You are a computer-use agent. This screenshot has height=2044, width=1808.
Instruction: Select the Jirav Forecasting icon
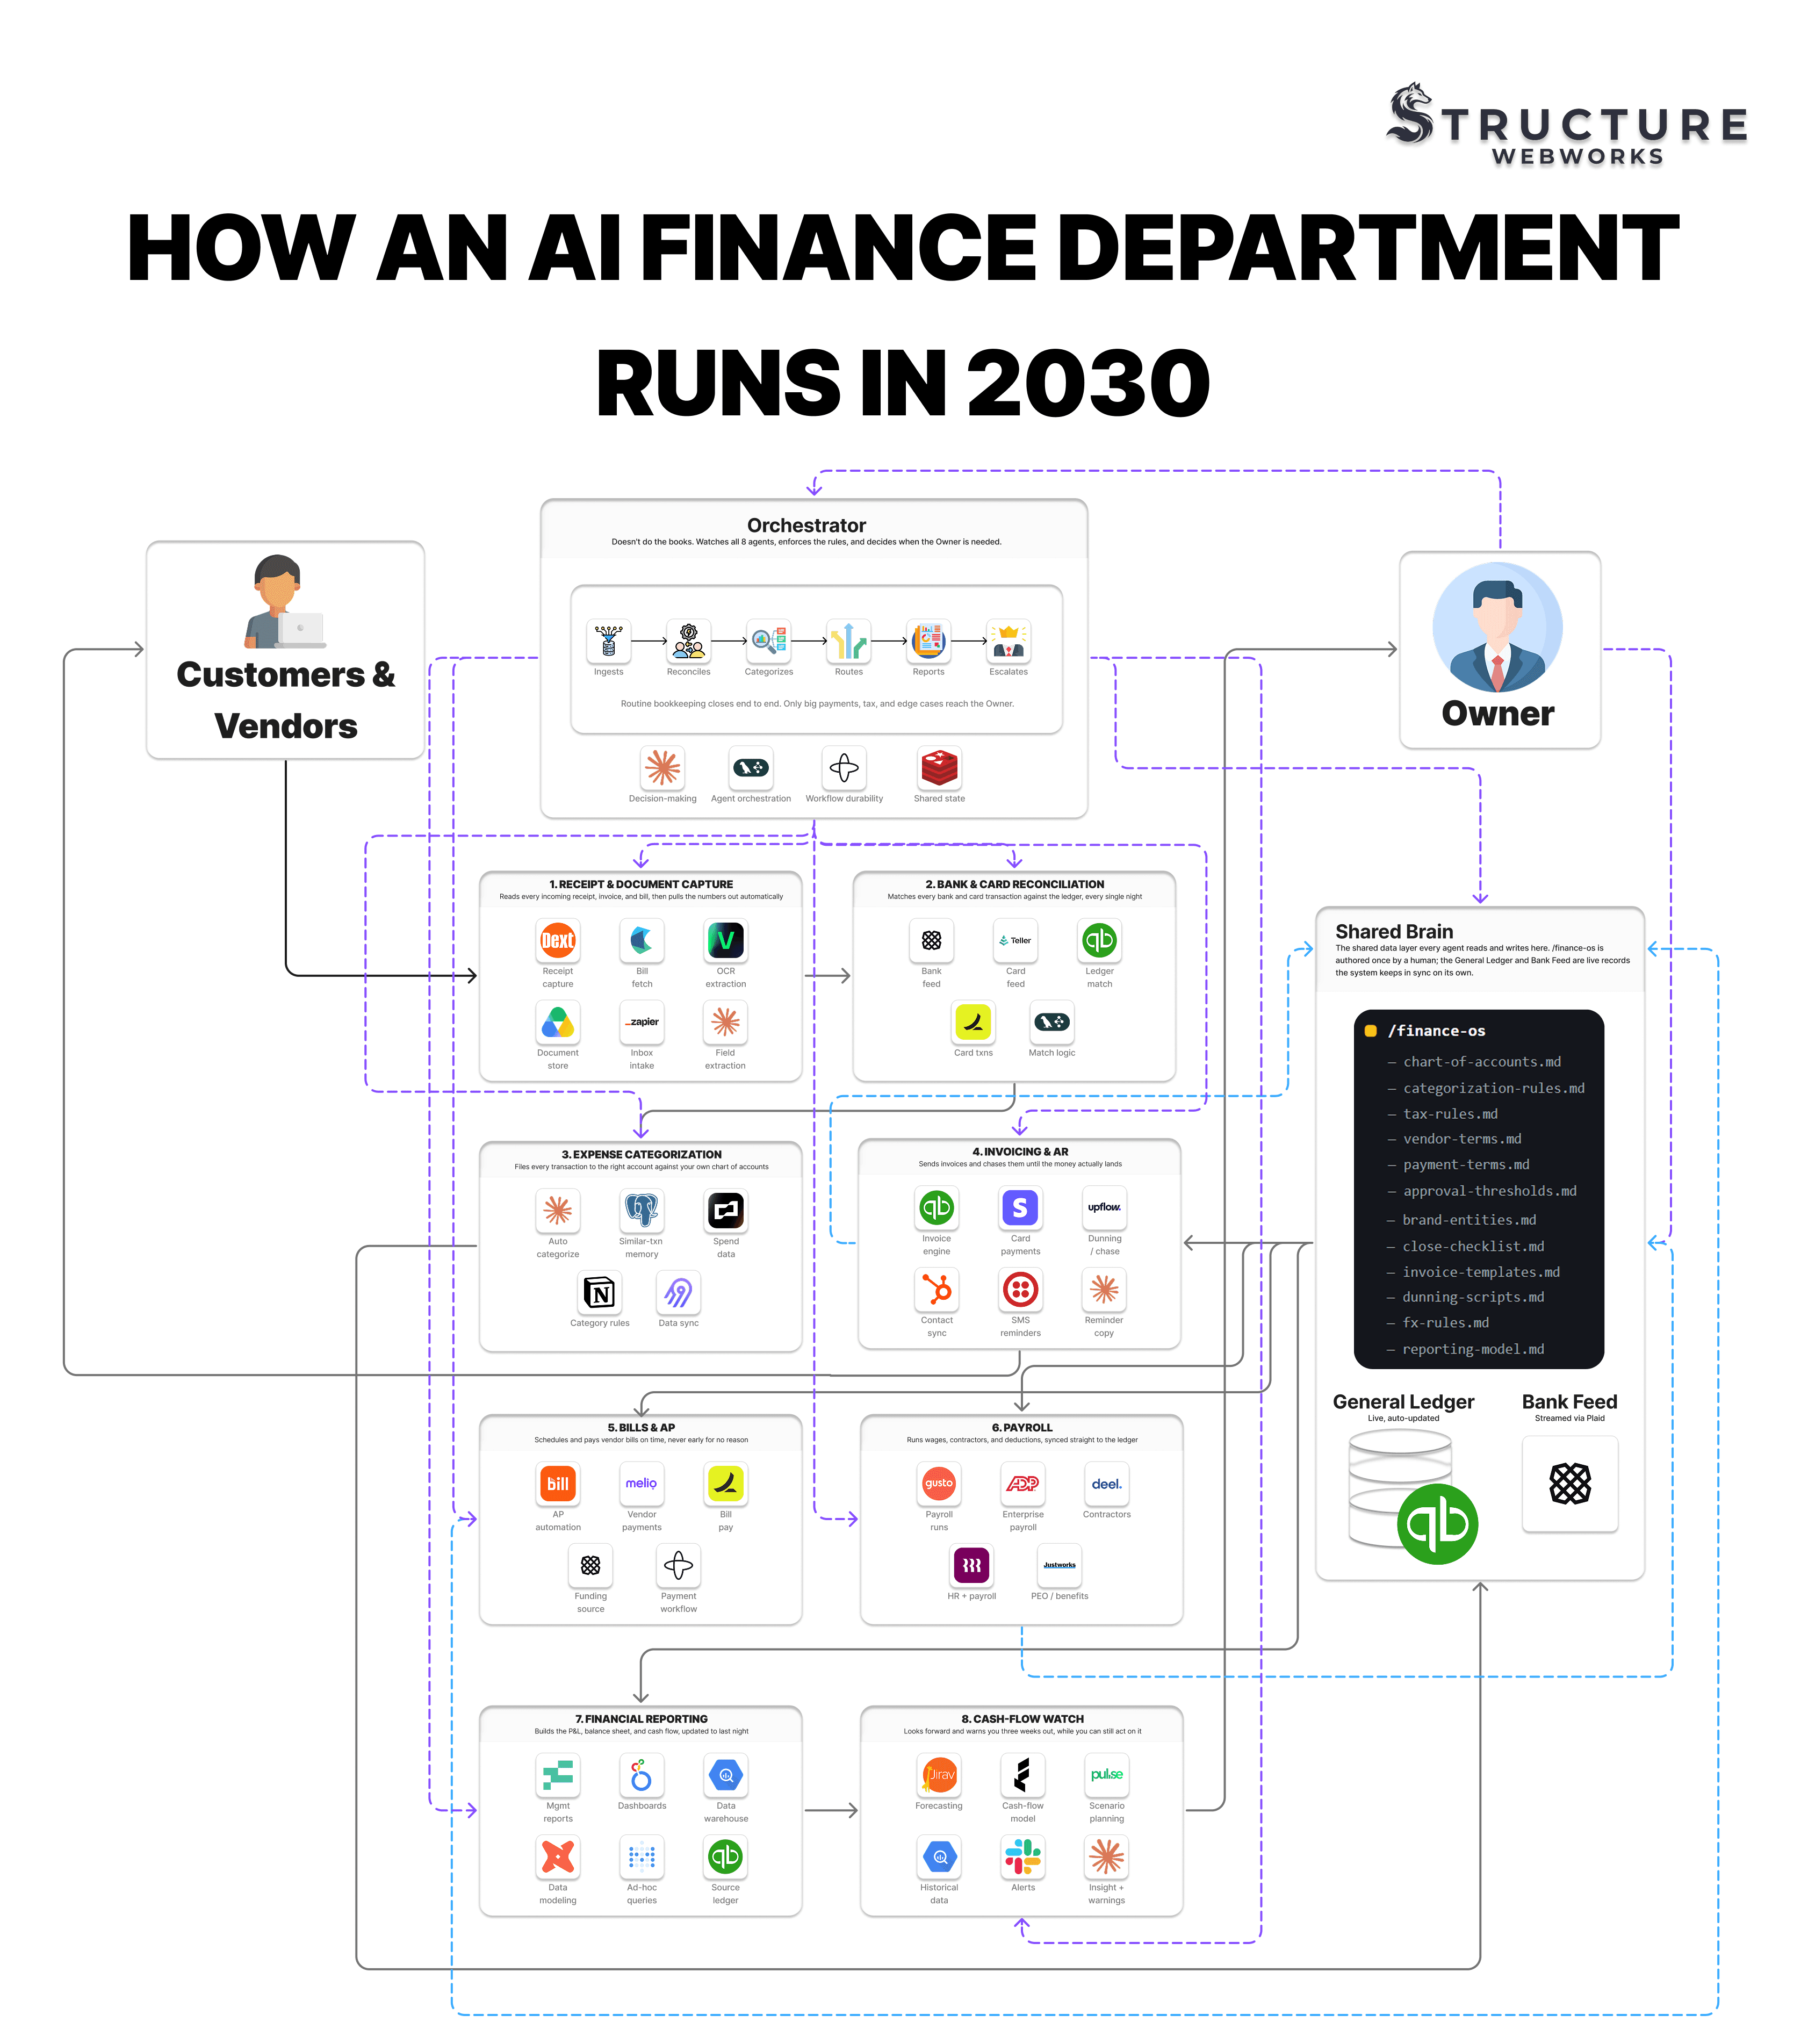click(x=938, y=1776)
